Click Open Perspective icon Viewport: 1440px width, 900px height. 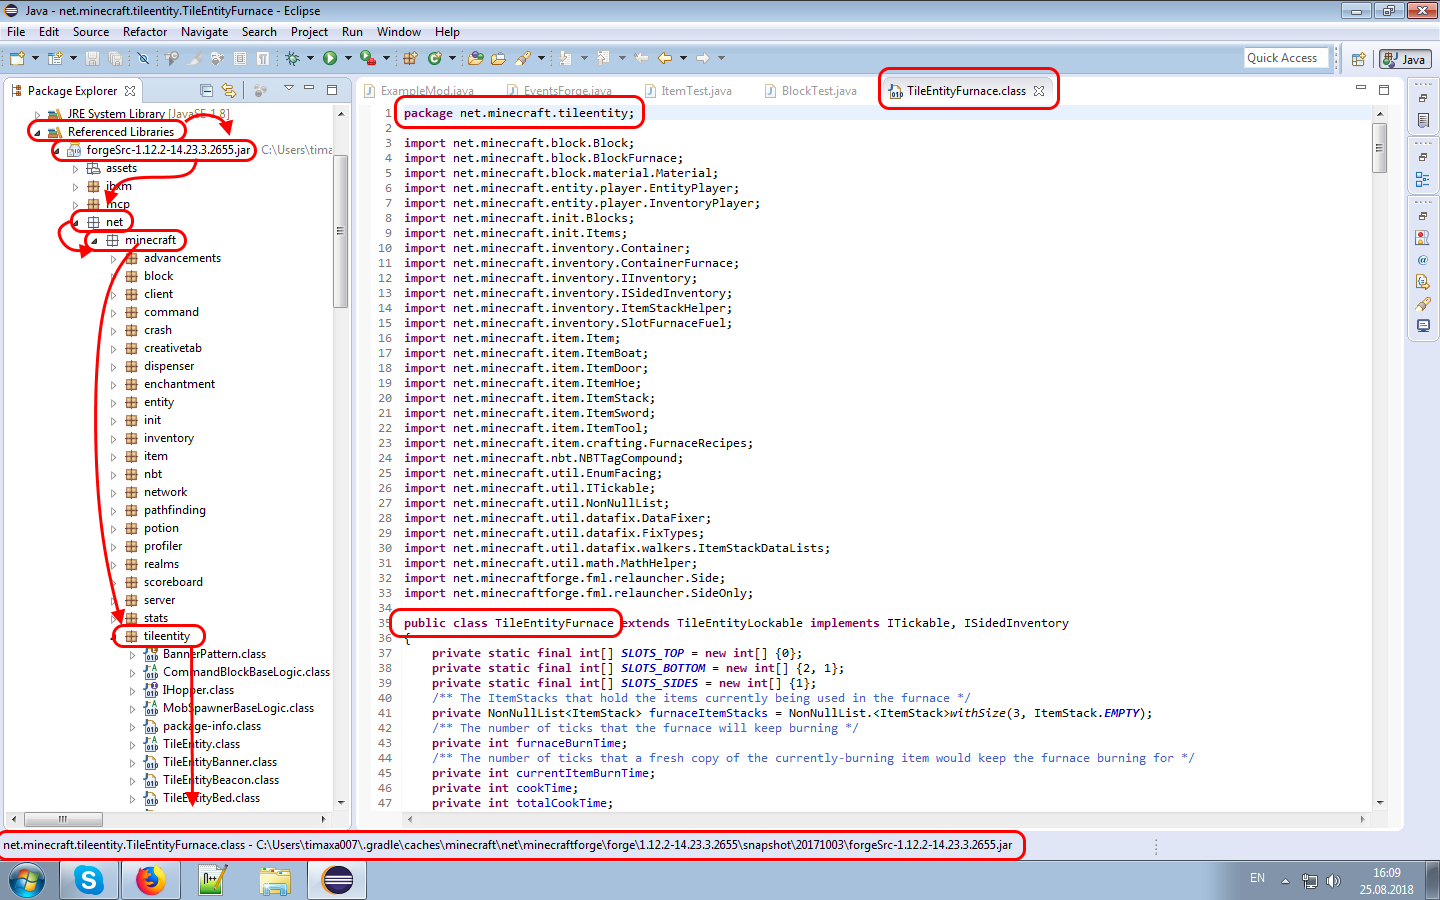(1358, 59)
